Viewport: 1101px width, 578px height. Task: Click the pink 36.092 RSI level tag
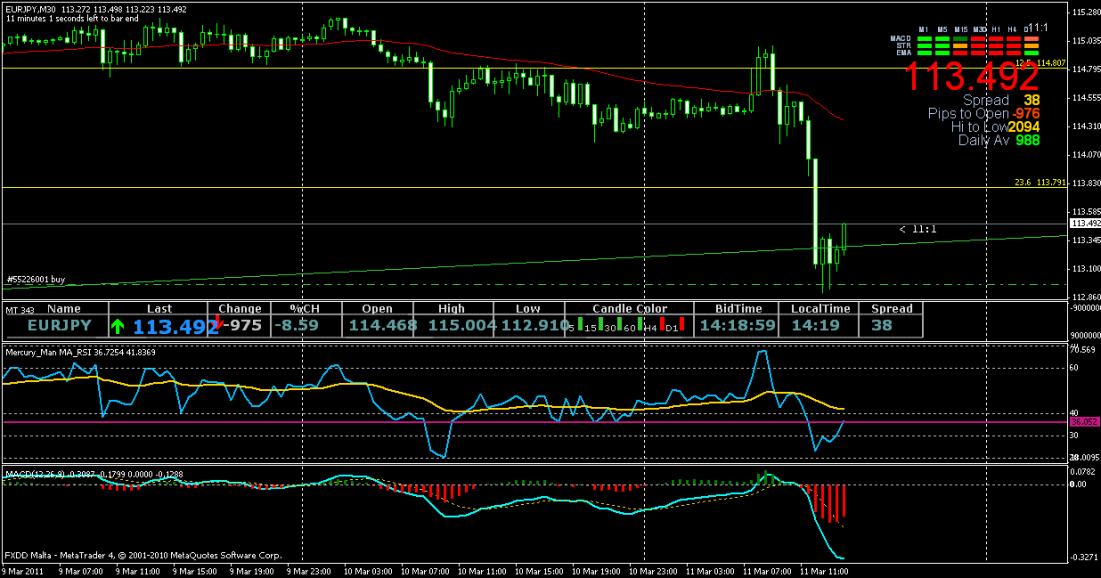click(1083, 422)
